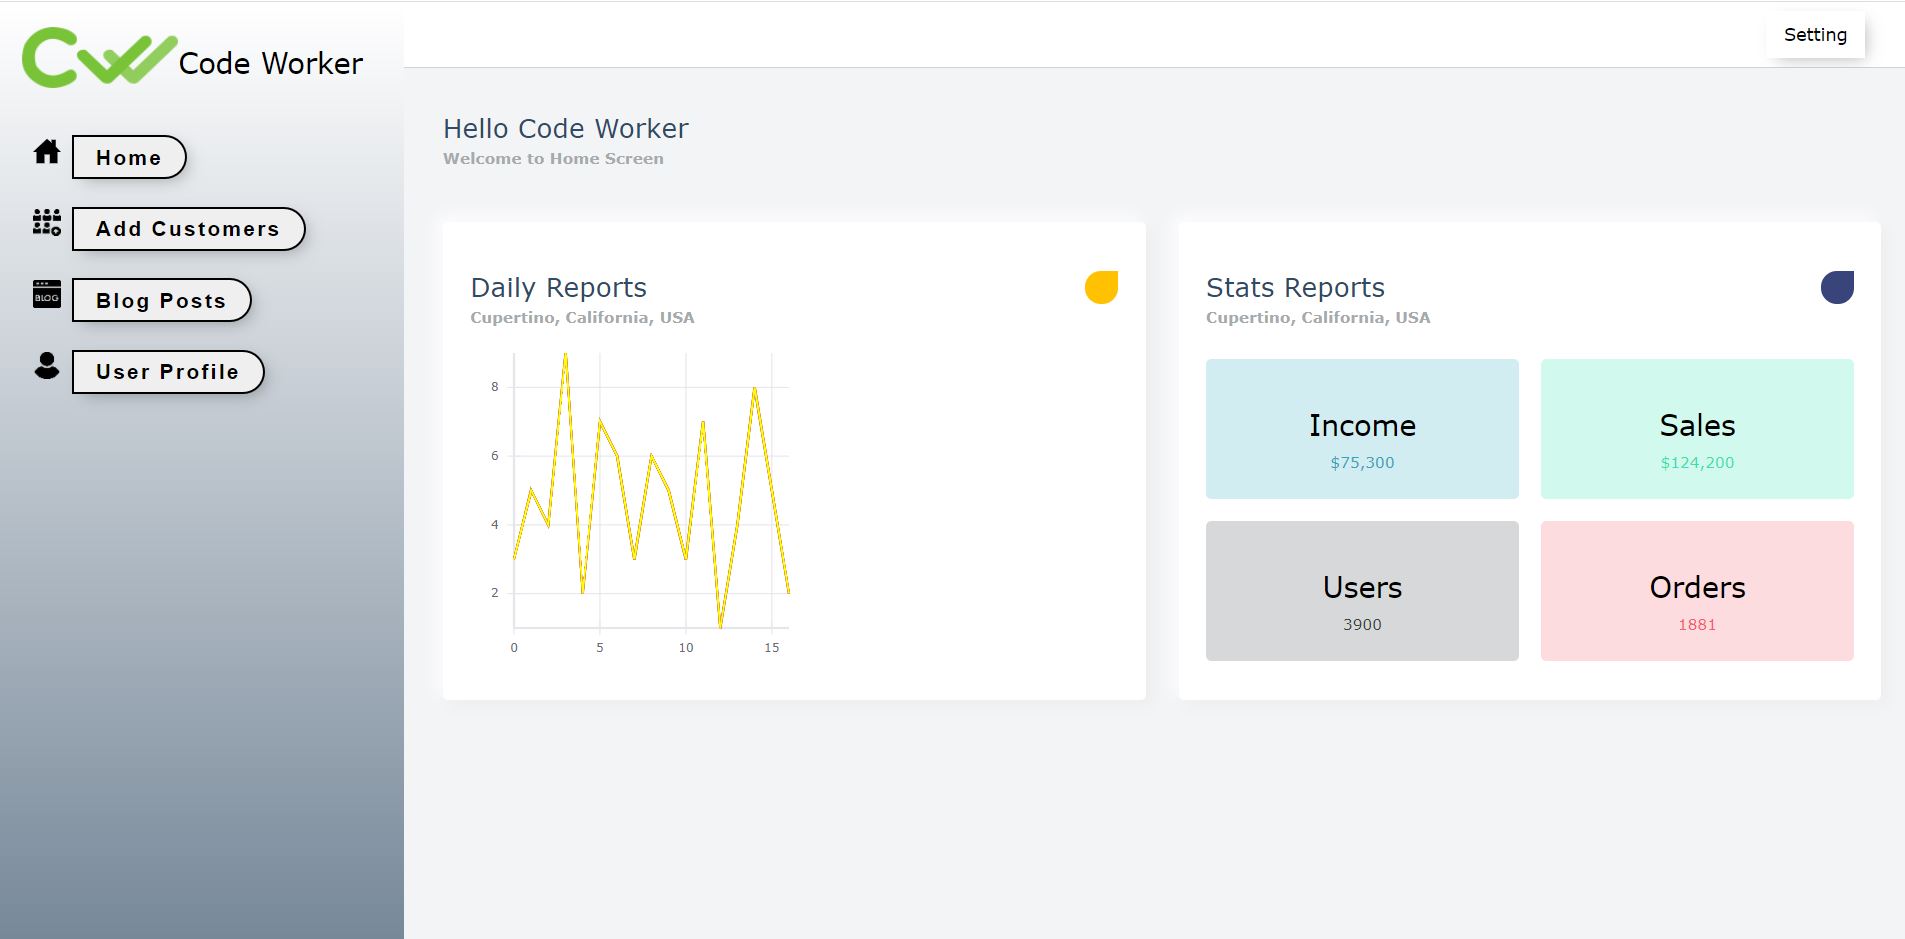
Task: Click the Daily Reports title
Action: (x=559, y=288)
